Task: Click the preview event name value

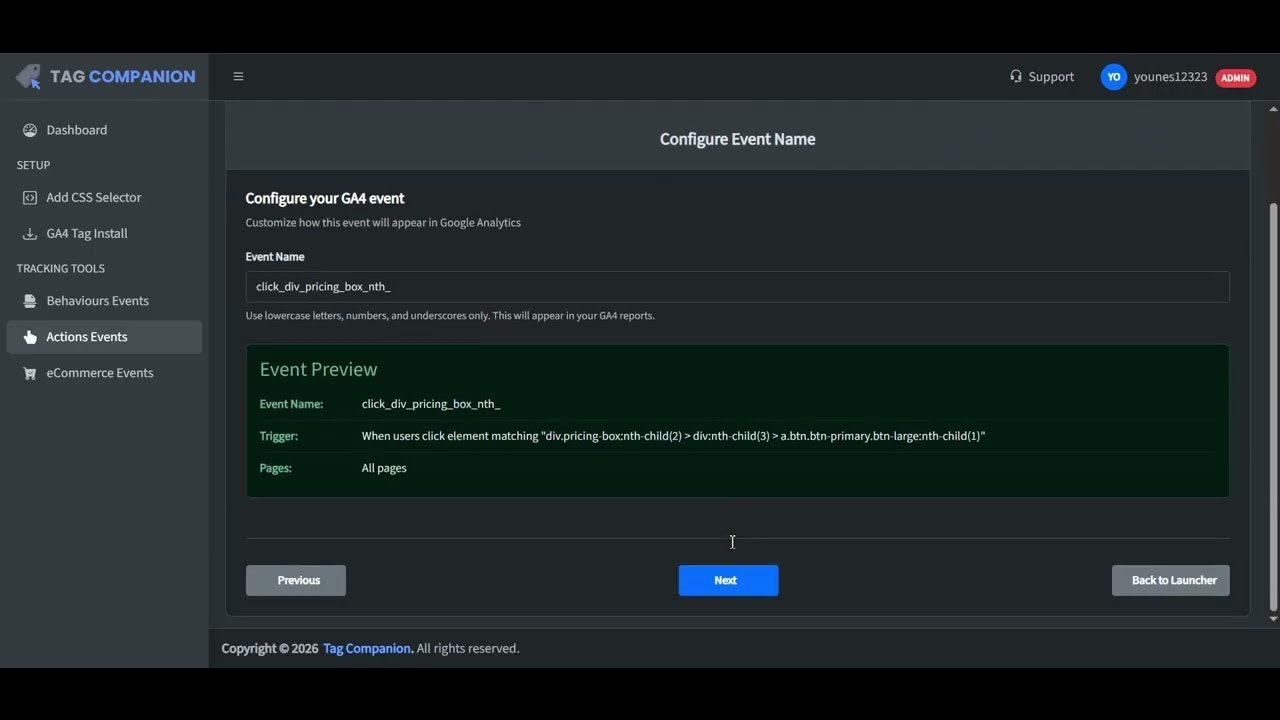Action: (x=431, y=404)
